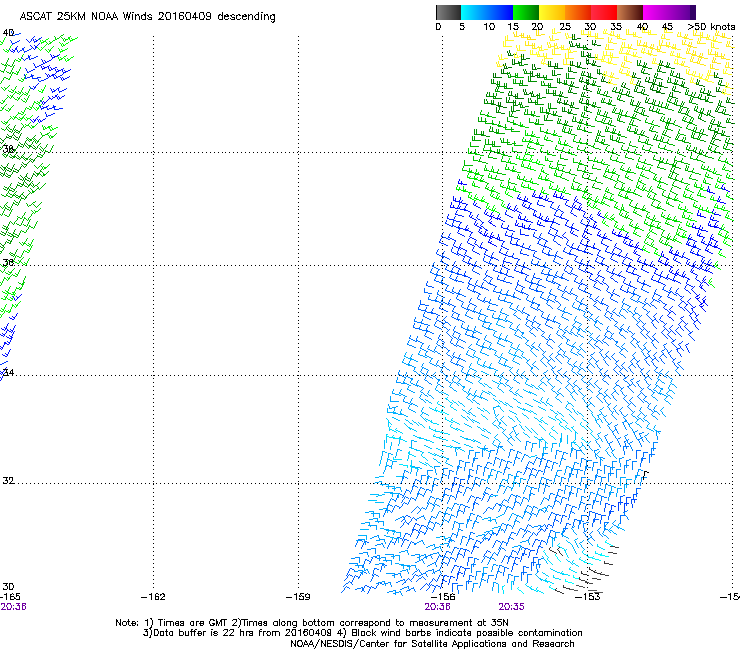Click the longitude label '-159'

(x=298, y=597)
